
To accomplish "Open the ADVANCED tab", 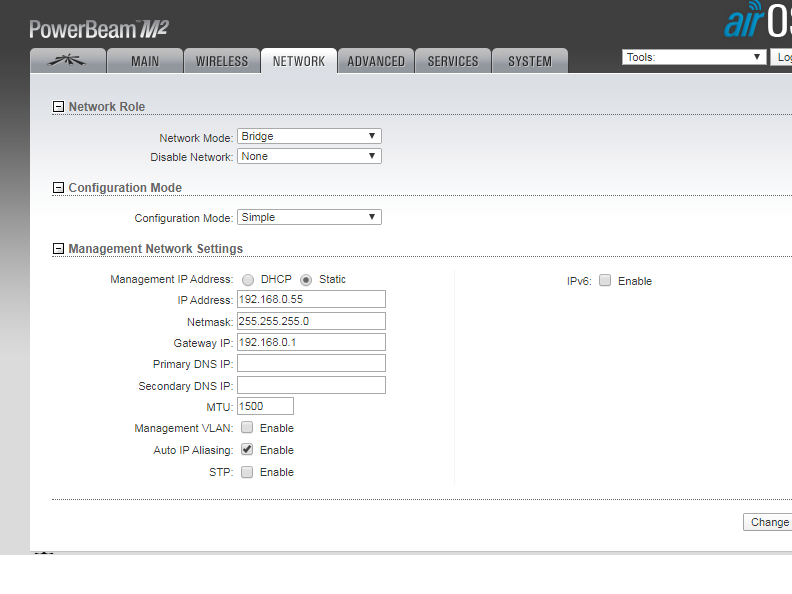I will [376, 61].
